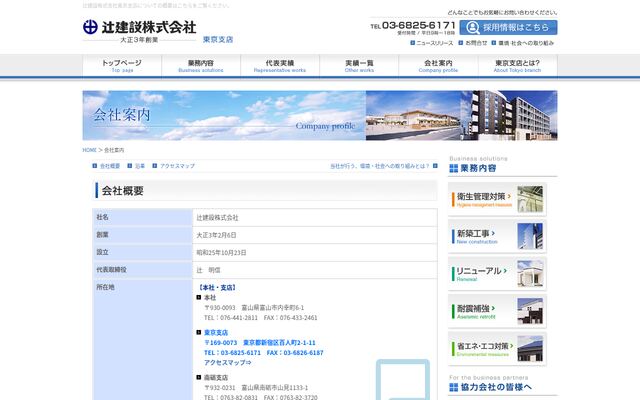This screenshot has height=400, width=640.
Task: Click the square icon beside 会社概要 anchor
Action: pyautogui.click(x=95, y=166)
